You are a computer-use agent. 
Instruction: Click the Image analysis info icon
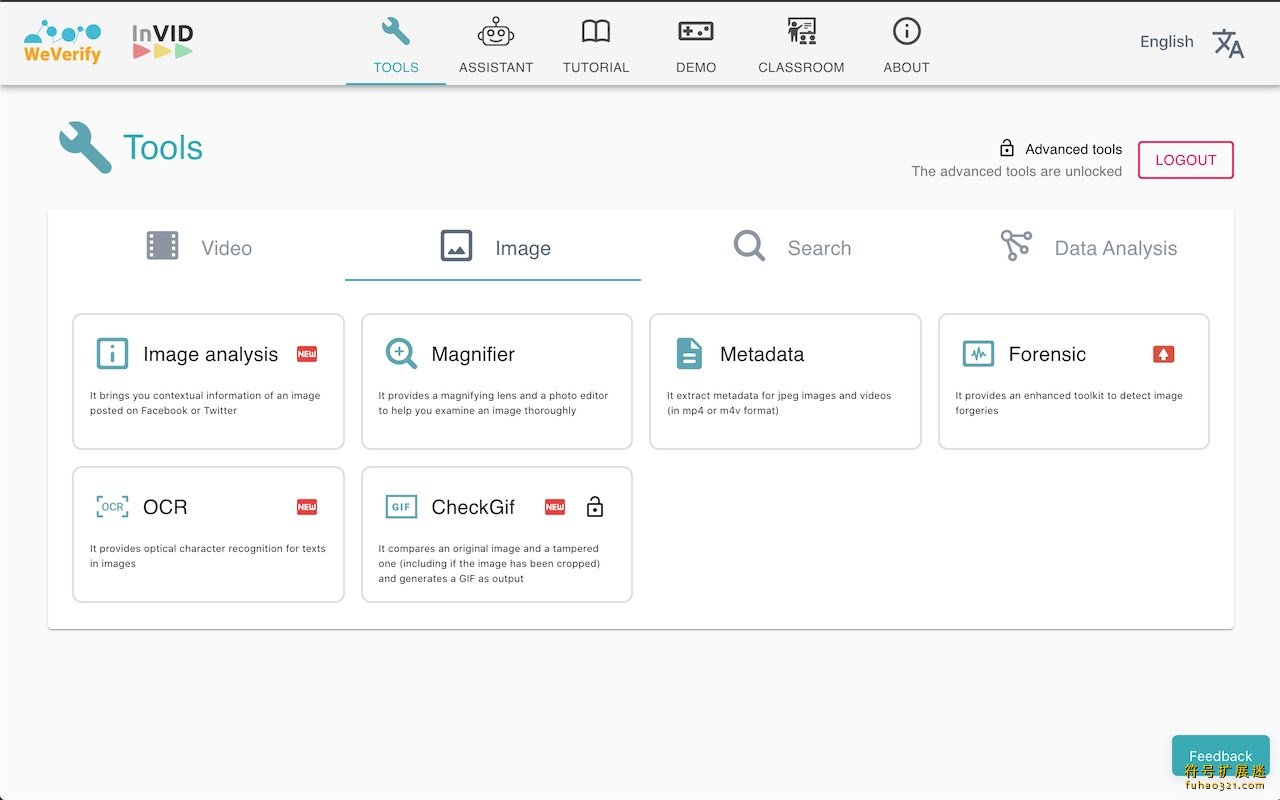112,354
